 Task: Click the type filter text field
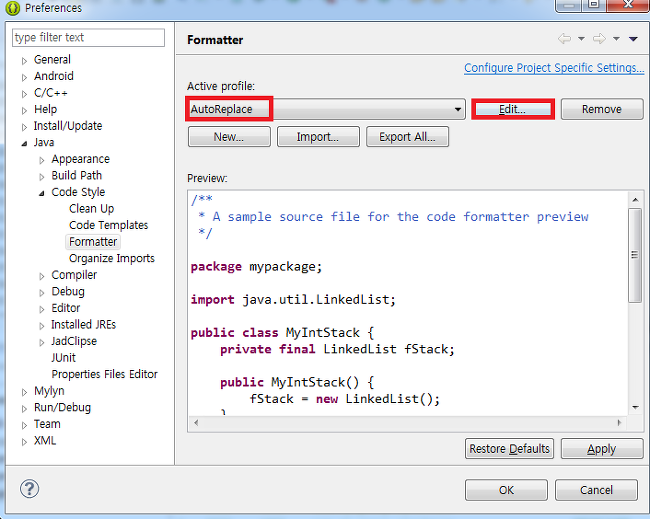[88, 37]
